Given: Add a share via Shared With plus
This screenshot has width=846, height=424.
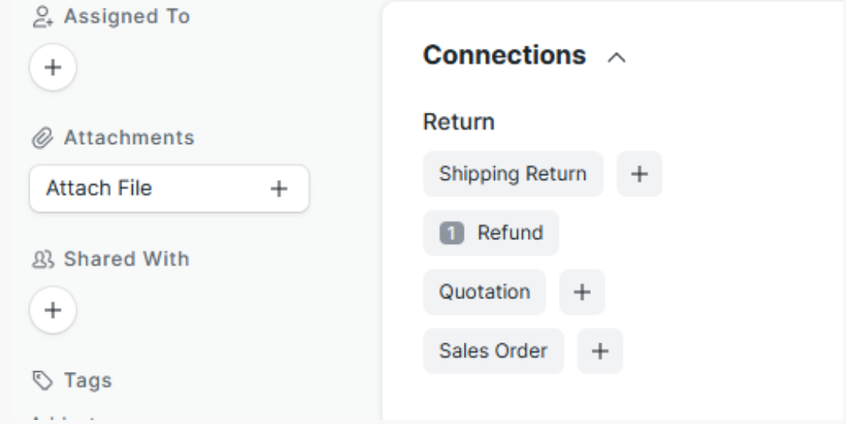Looking at the screenshot, I should tap(53, 309).
